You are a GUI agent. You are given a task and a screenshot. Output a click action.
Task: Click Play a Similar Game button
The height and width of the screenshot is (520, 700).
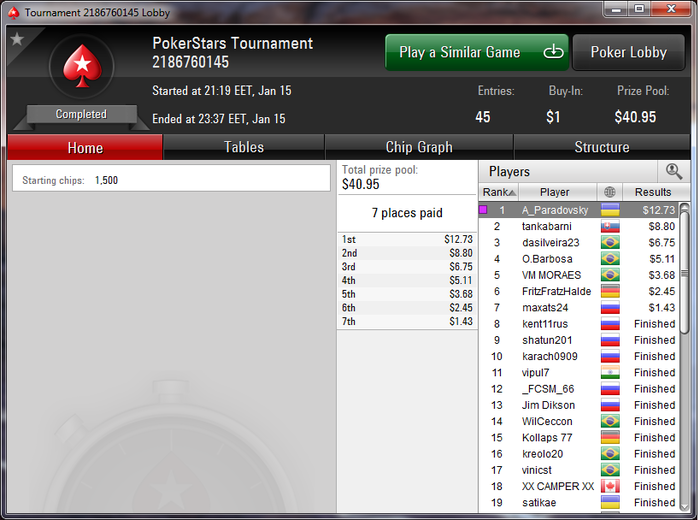(x=477, y=52)
